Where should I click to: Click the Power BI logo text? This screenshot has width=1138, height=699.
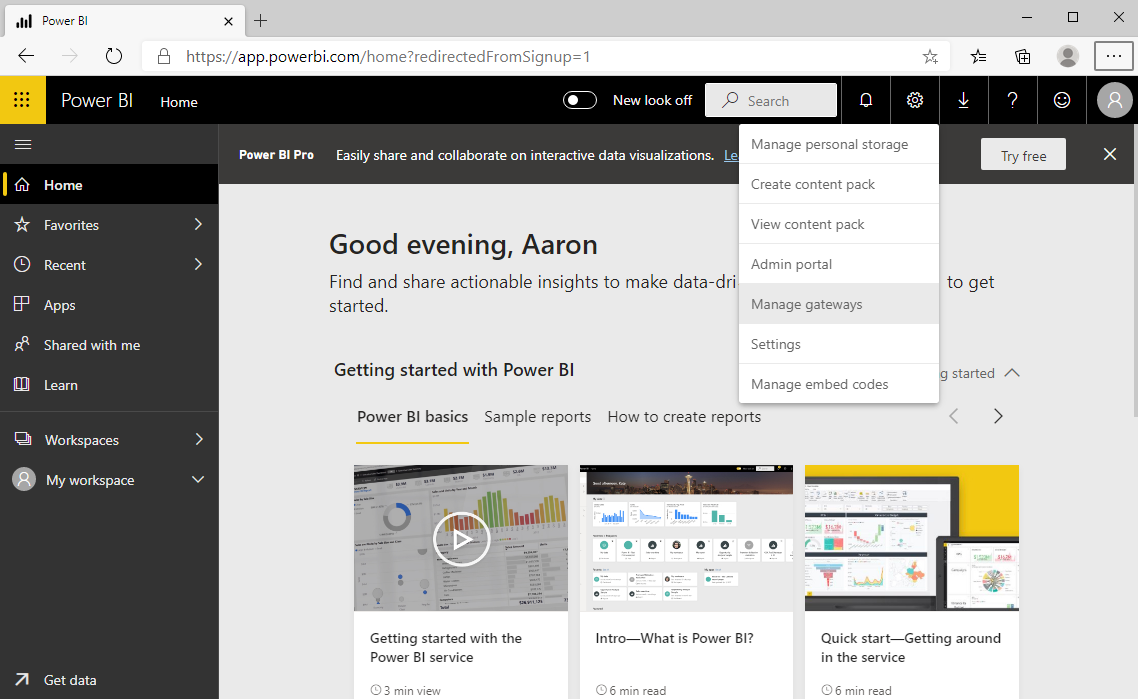pyautogui.click(x=97, y=100)
